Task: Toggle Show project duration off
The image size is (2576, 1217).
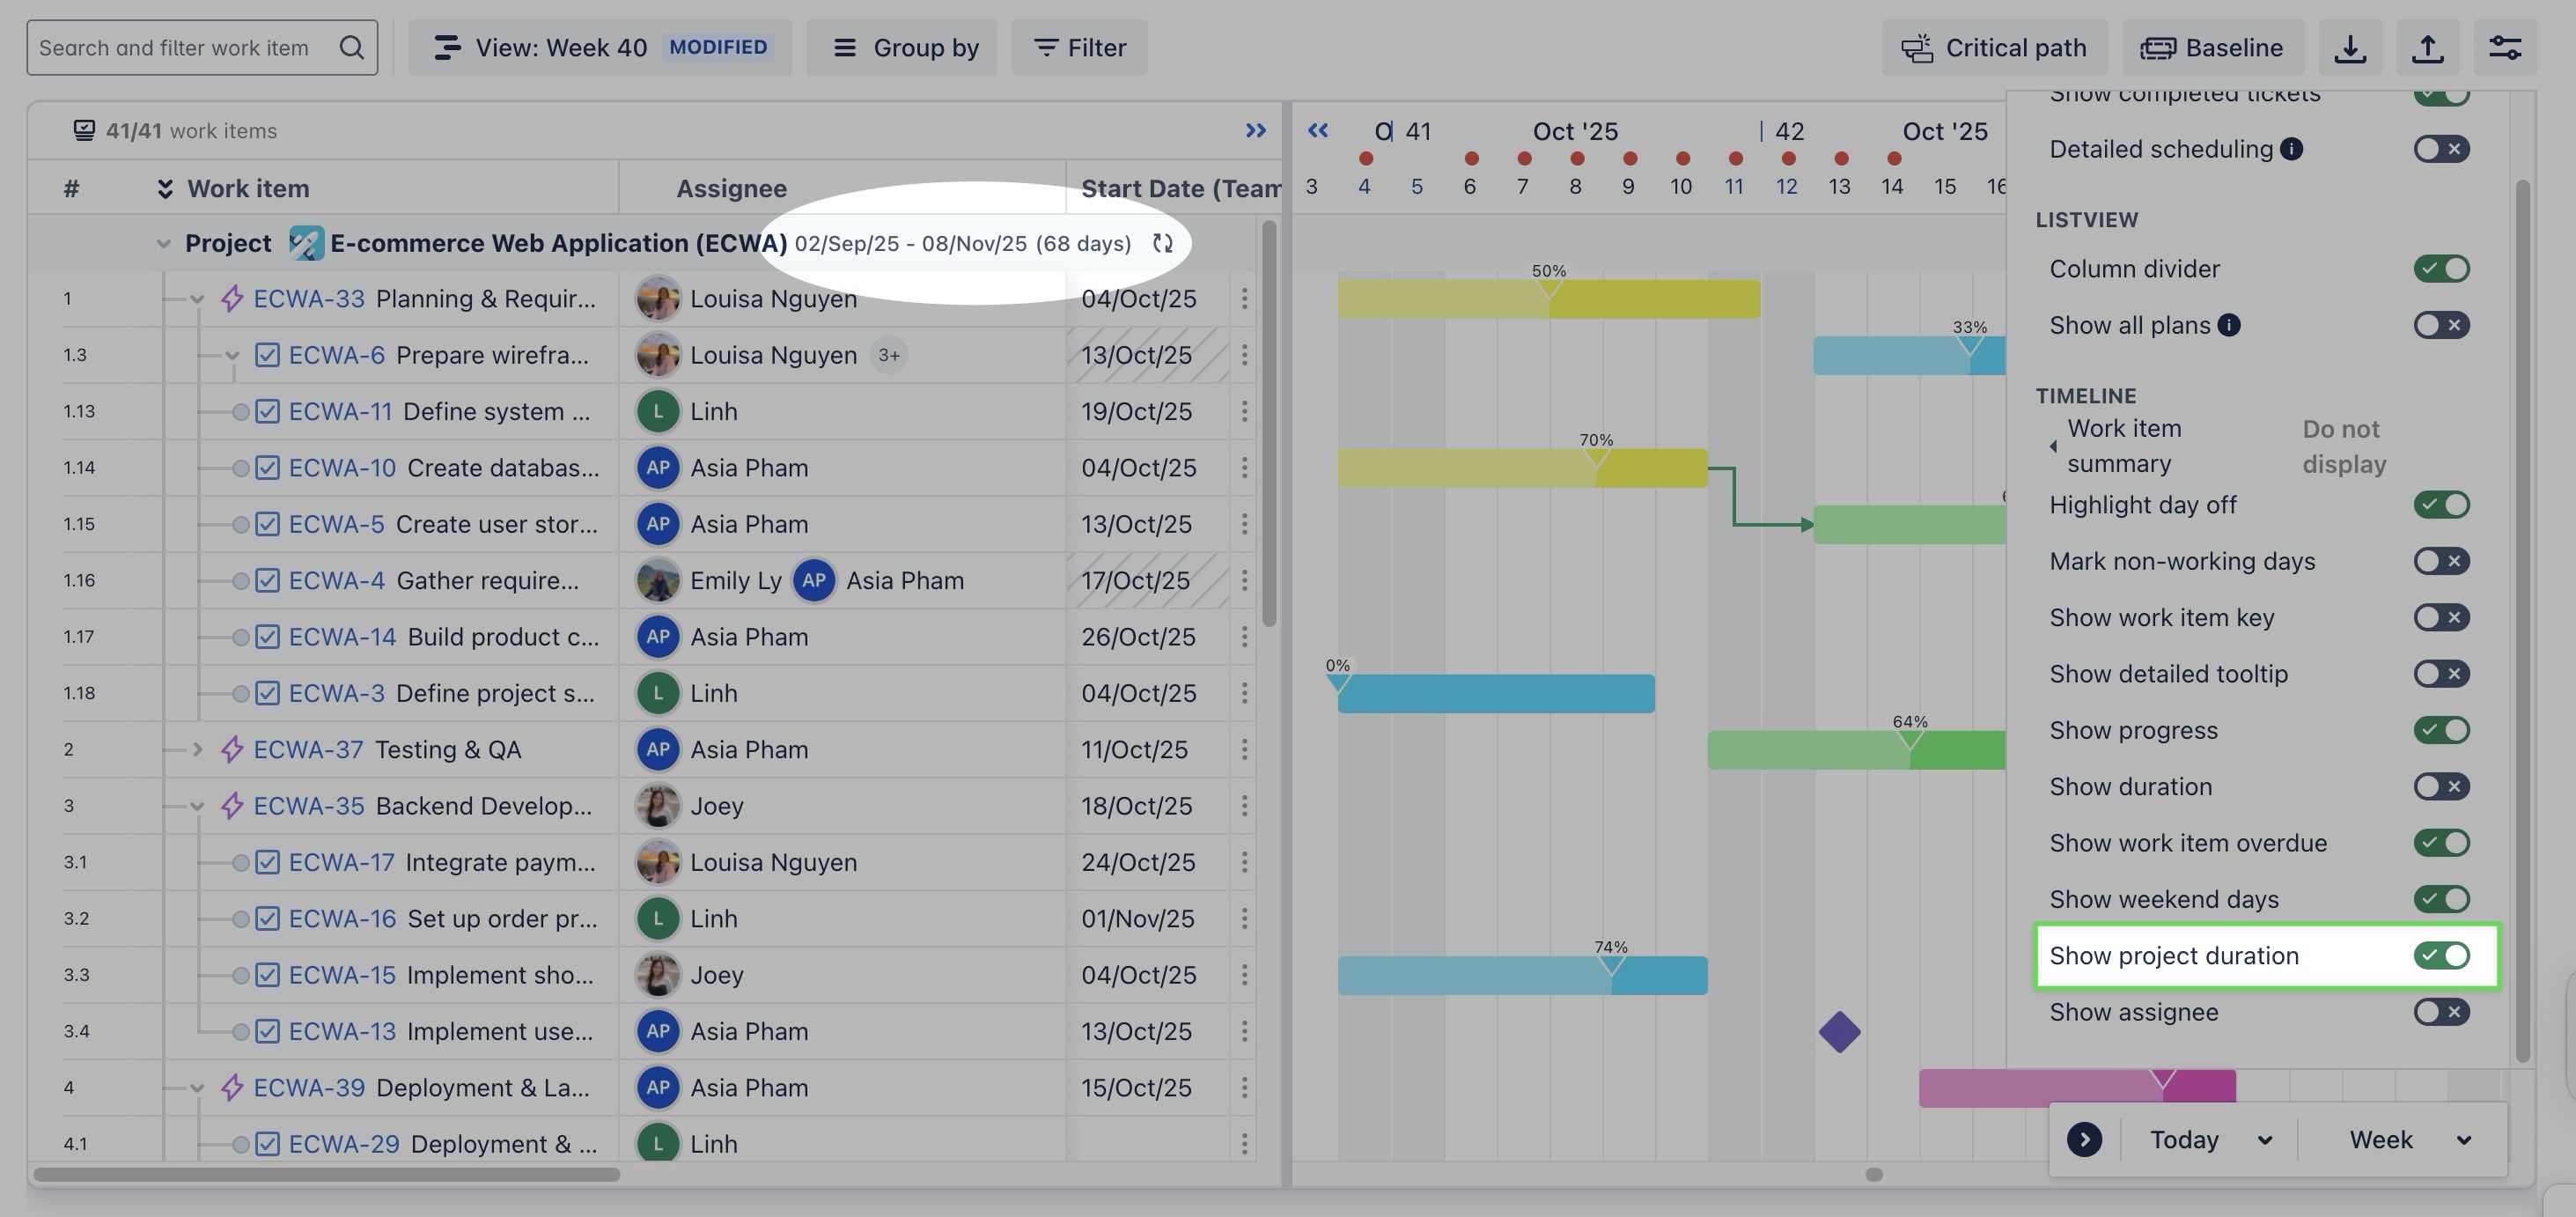Action: pos(2441,956)
